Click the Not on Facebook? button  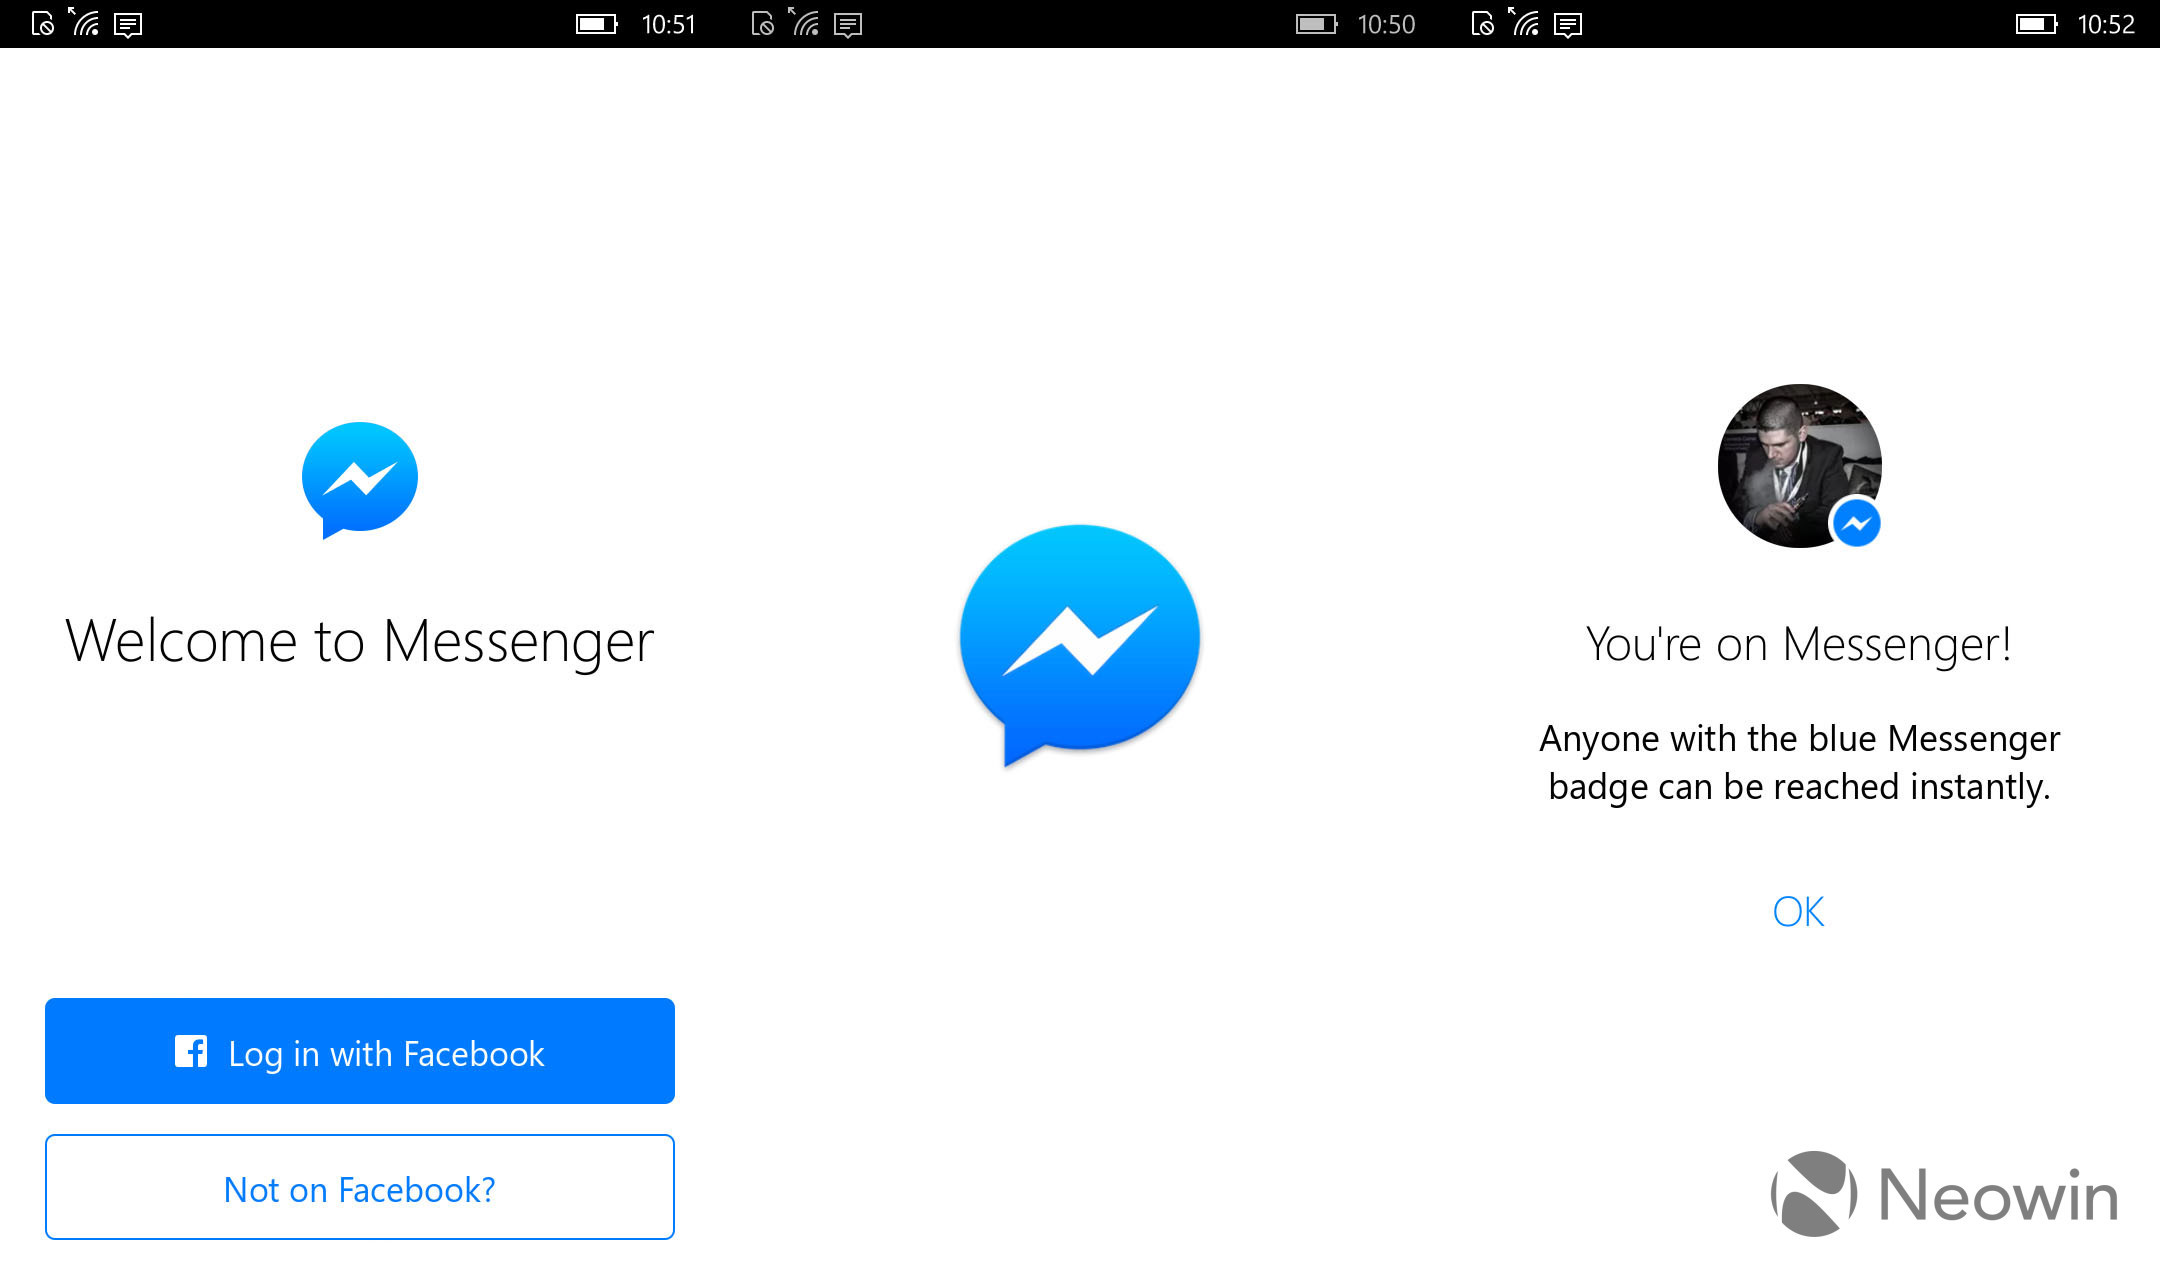(x=360, y=1187)
